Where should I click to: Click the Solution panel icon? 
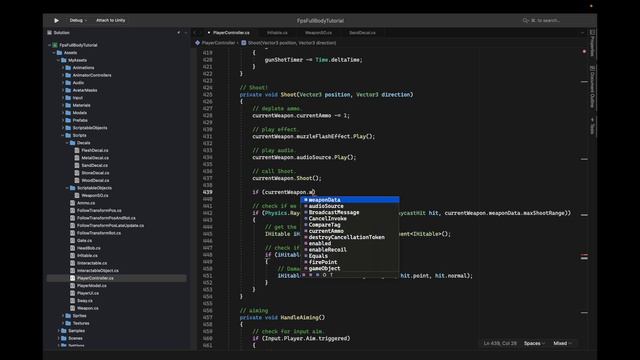pyautogui.click(x=49, y=33)
